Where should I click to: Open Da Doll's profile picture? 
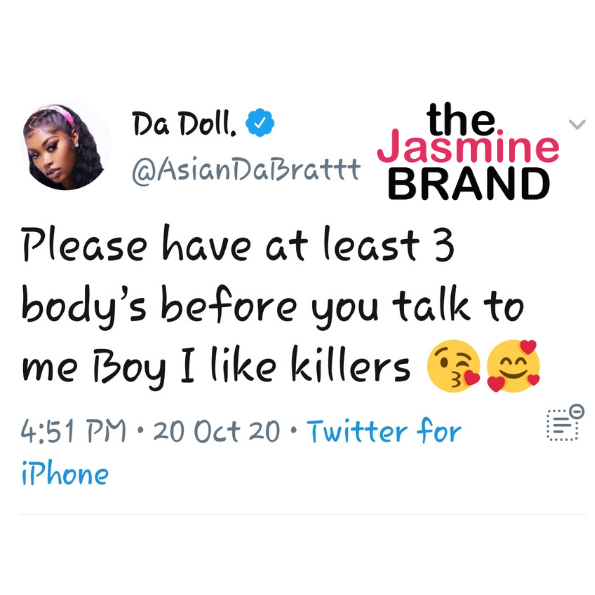point(65,146)
